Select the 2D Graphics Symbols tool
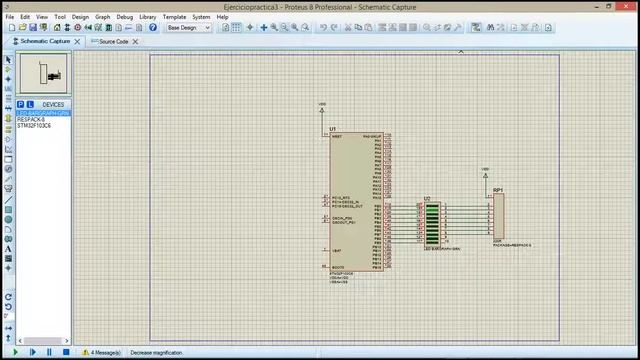 tap(8, 259)
